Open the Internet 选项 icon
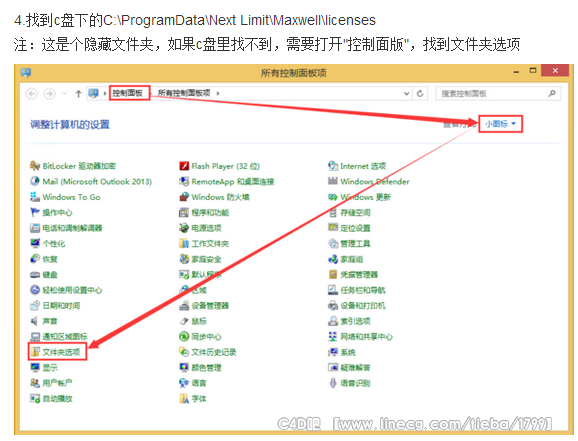578x441 pixels. 333,166
